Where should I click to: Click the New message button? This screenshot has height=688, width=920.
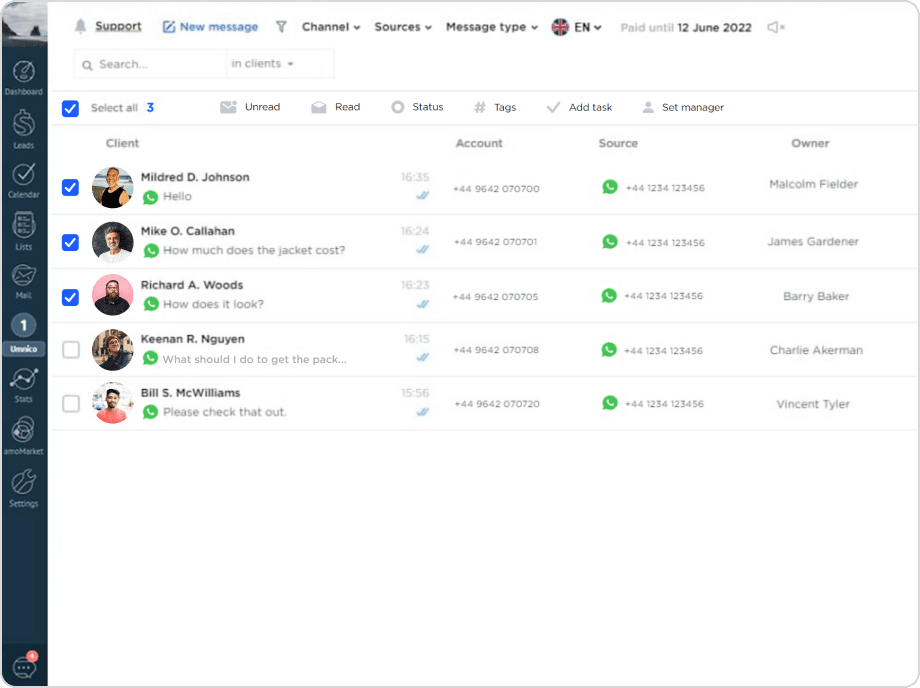[x=210, y=27]
